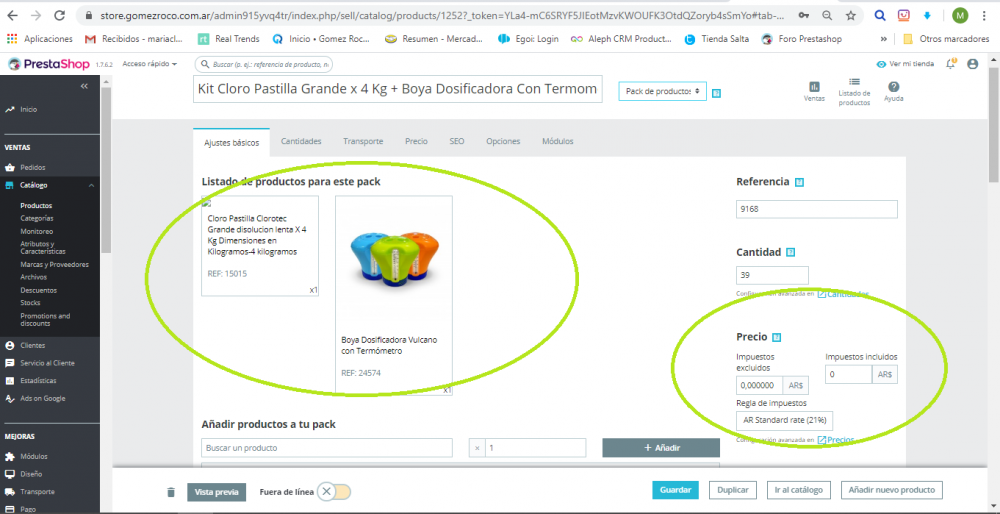Toggle the Fuera de línea switch
Viewport: 1000px width, 514px height.
pos(334,492)
